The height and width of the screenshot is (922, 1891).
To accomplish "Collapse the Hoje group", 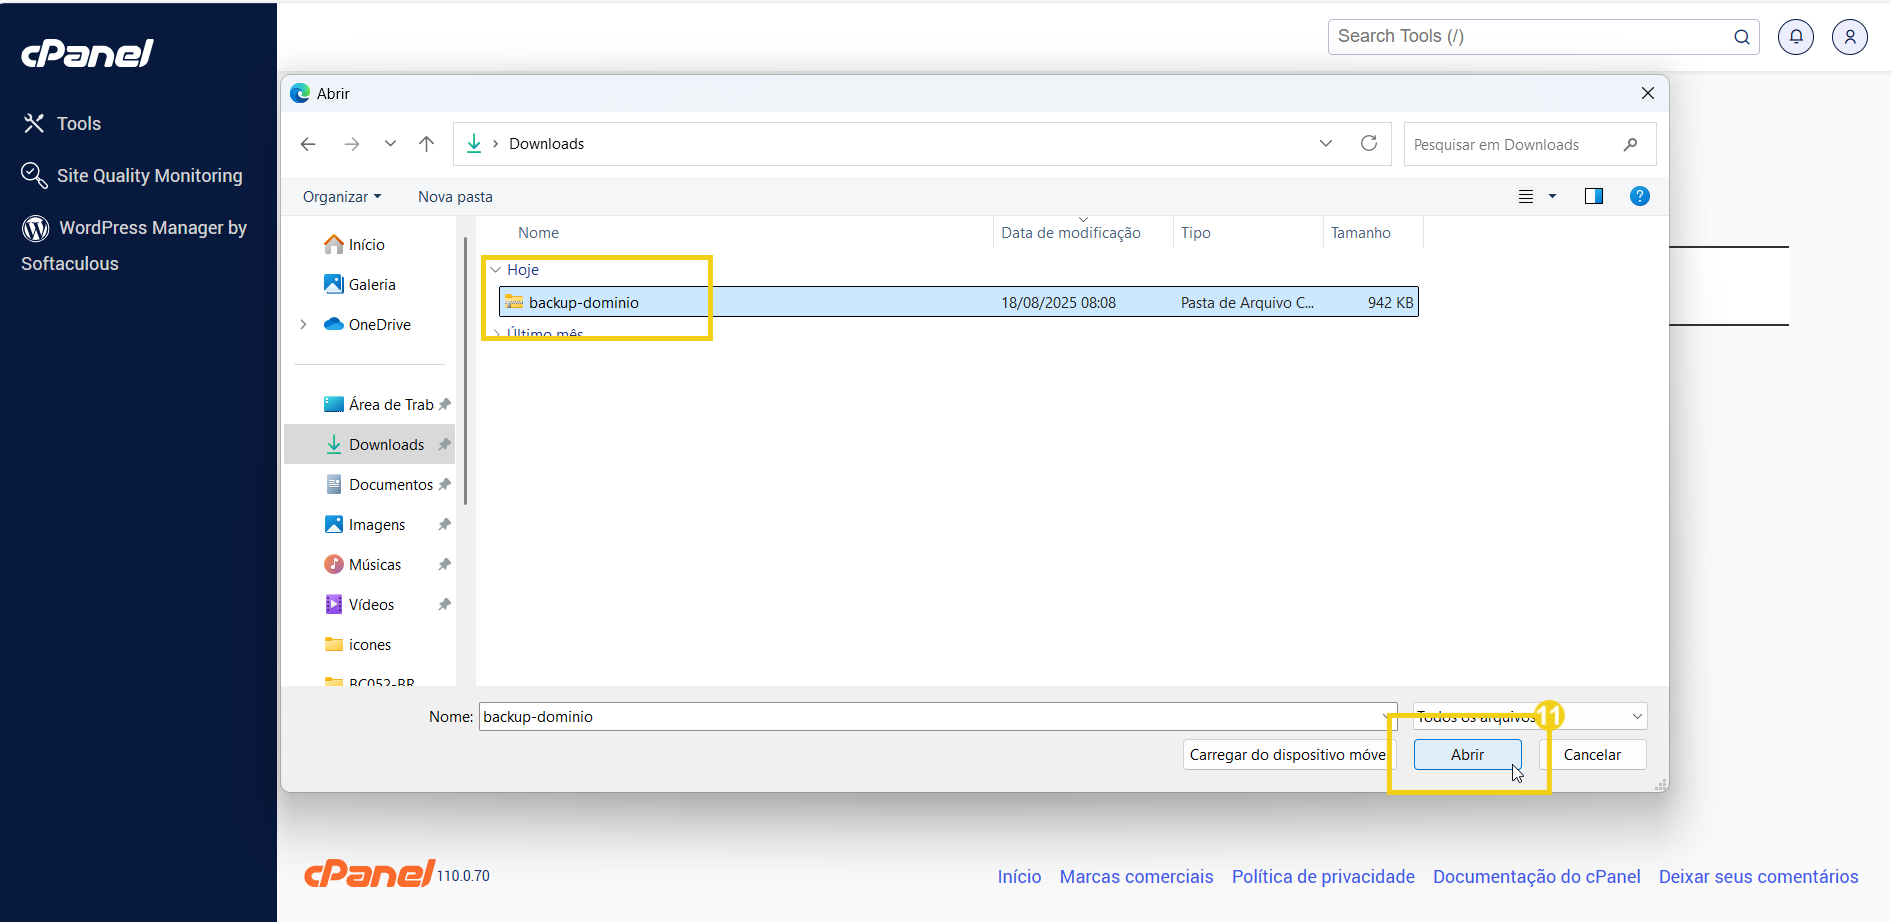I will tap(495, 270).
